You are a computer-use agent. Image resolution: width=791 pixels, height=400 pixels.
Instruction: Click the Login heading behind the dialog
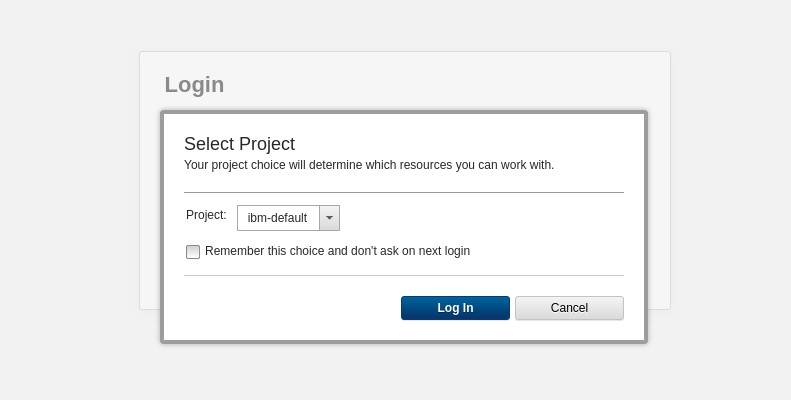194,85
